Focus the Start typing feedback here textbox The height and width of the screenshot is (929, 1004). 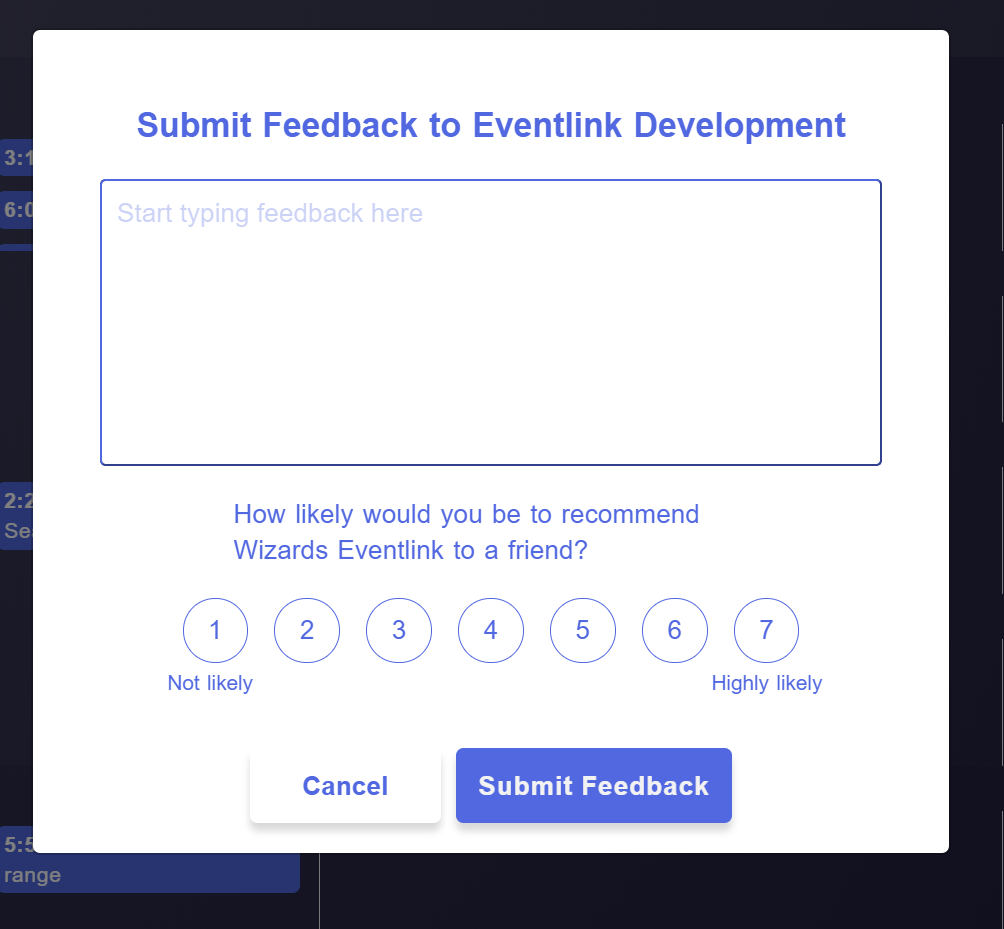click(x=491, y=322)
